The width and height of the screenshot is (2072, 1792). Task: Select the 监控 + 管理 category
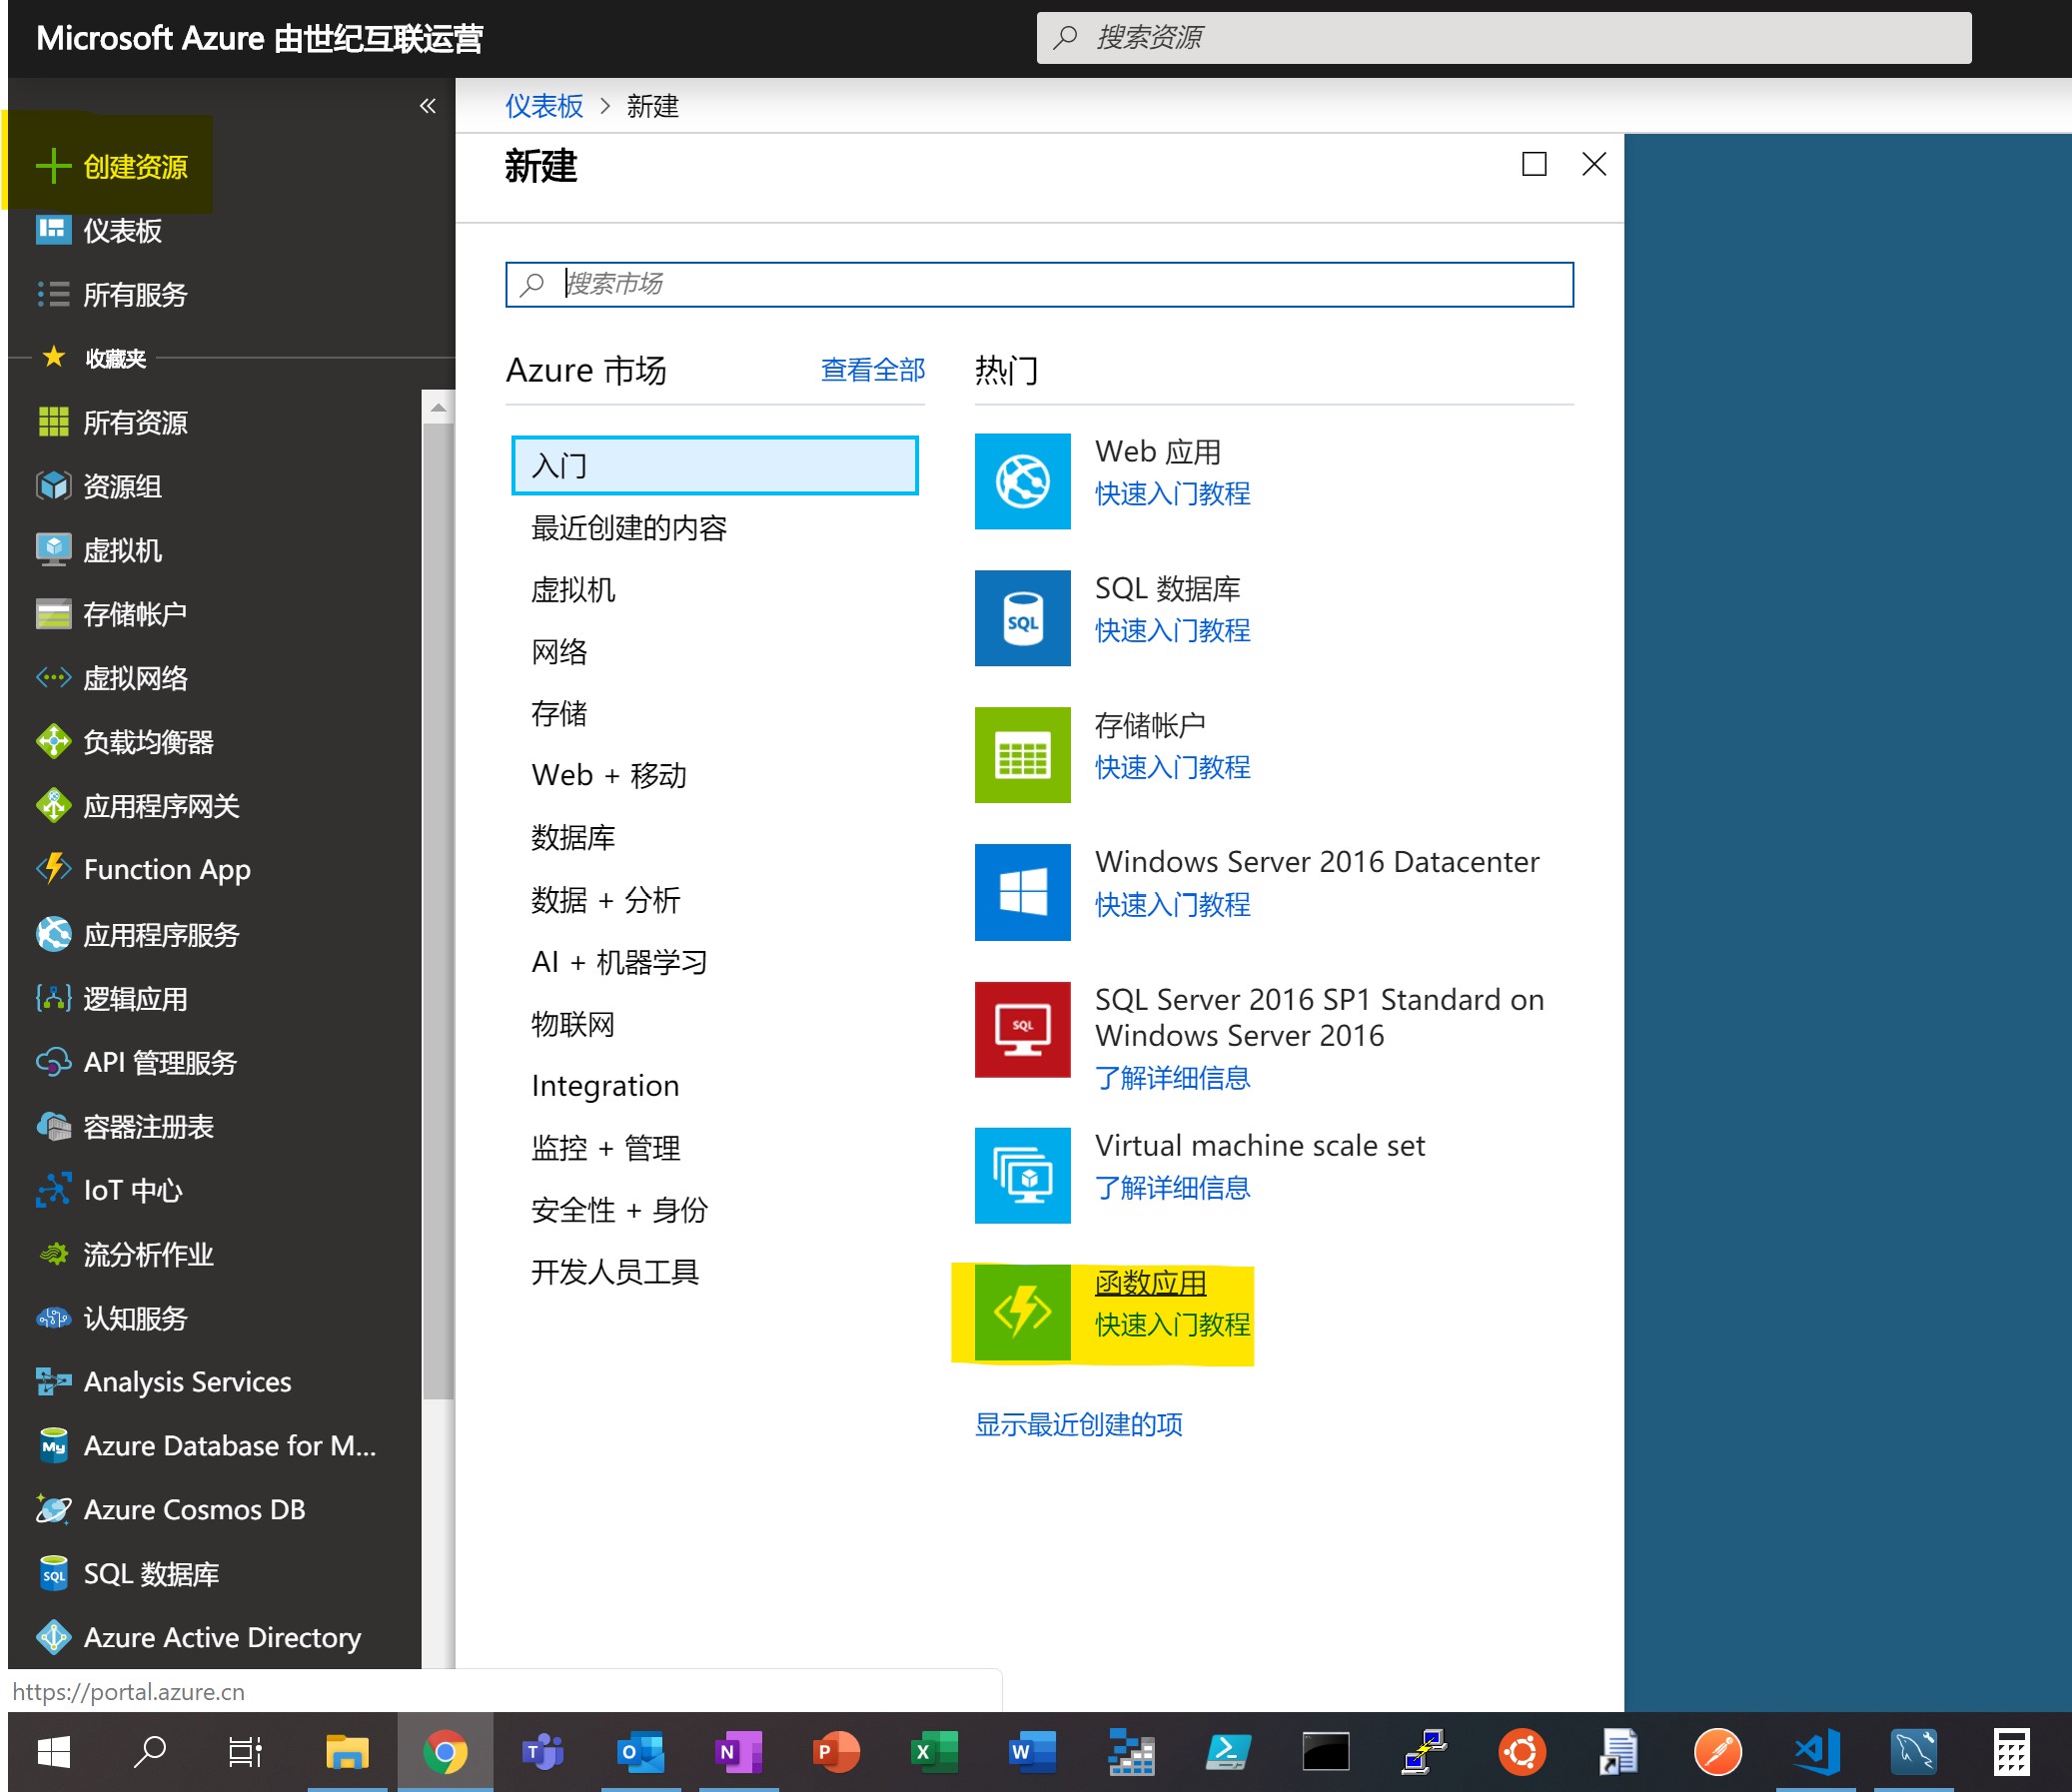[x=605, y=1148]
